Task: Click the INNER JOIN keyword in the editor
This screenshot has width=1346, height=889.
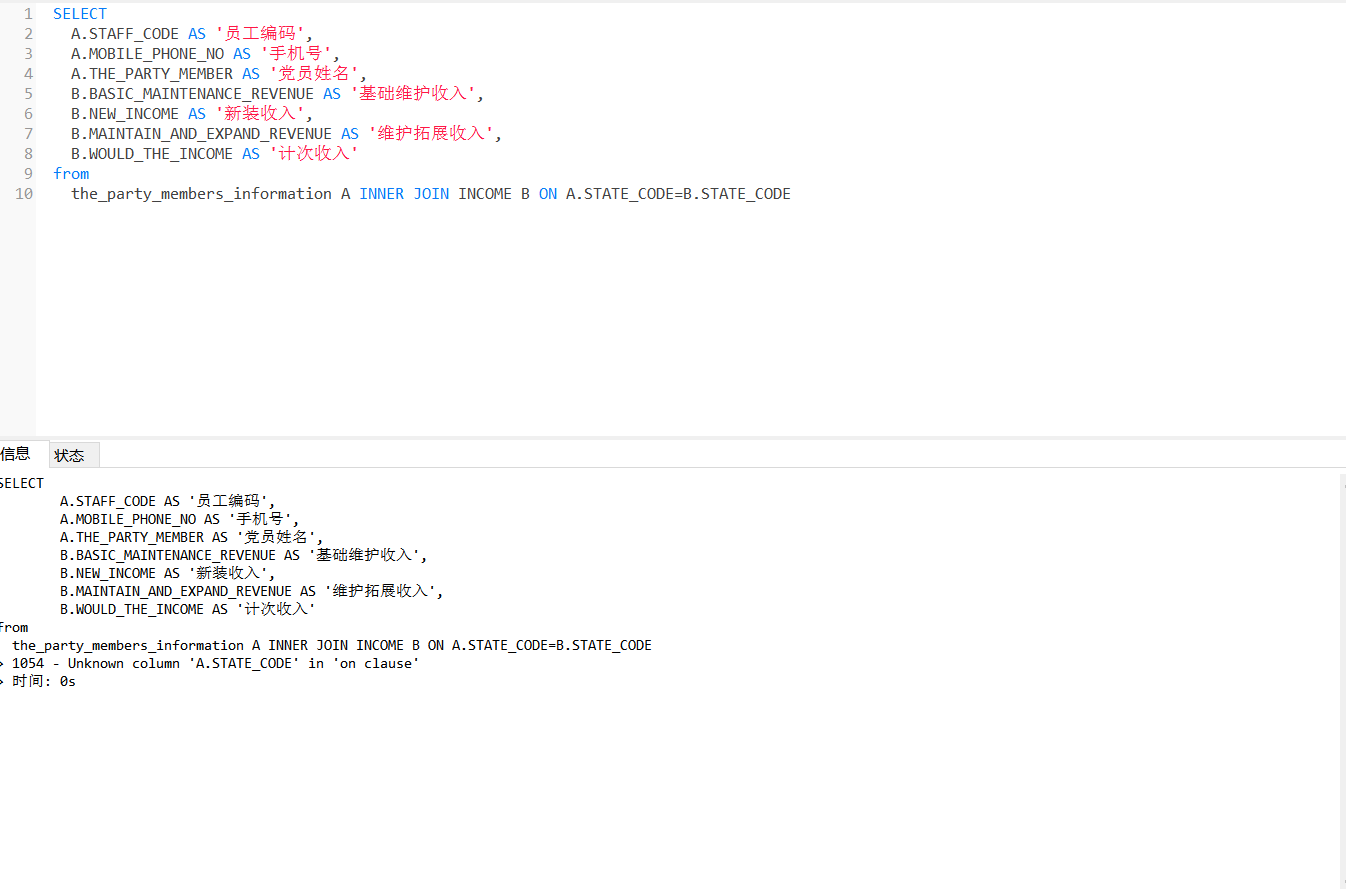Action: (404, 194)
